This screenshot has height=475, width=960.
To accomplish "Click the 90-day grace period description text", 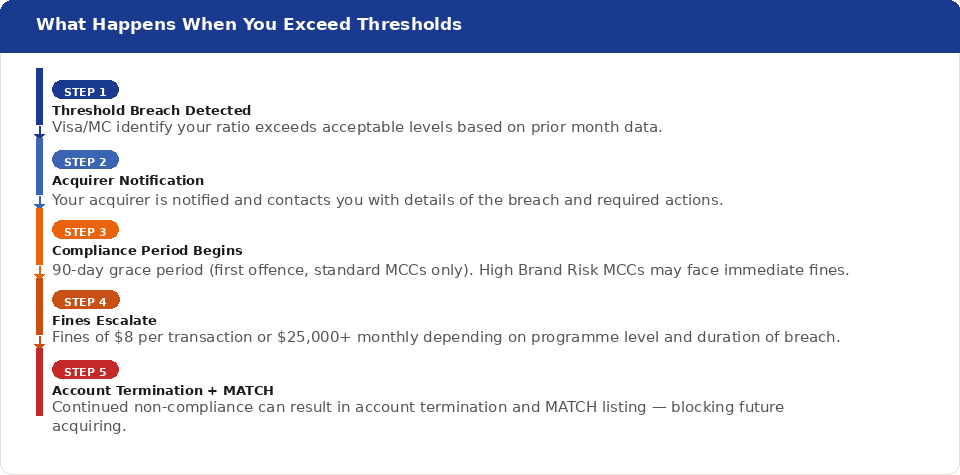I will click(x=451, y=270).
